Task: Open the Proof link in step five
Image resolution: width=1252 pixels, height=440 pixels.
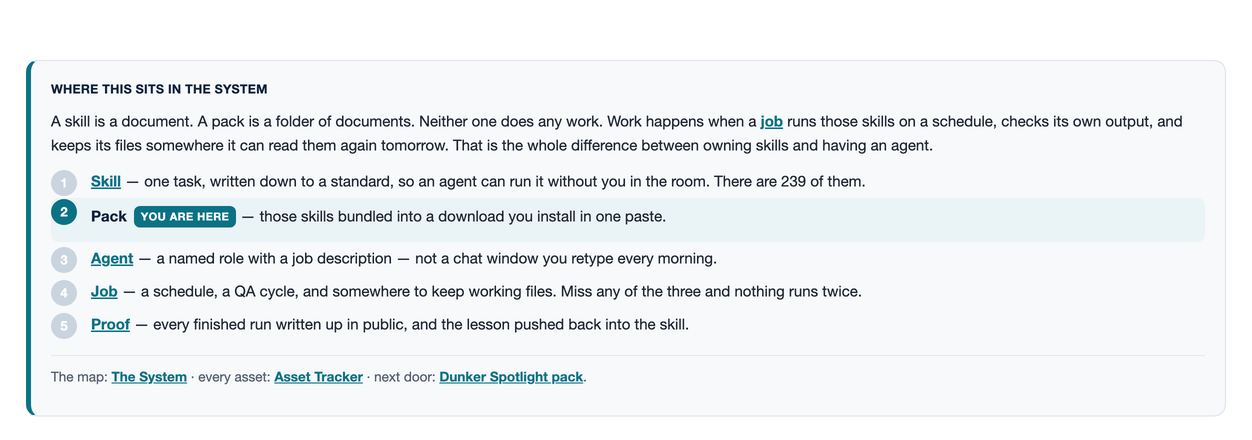Action: tap(110, 325)
